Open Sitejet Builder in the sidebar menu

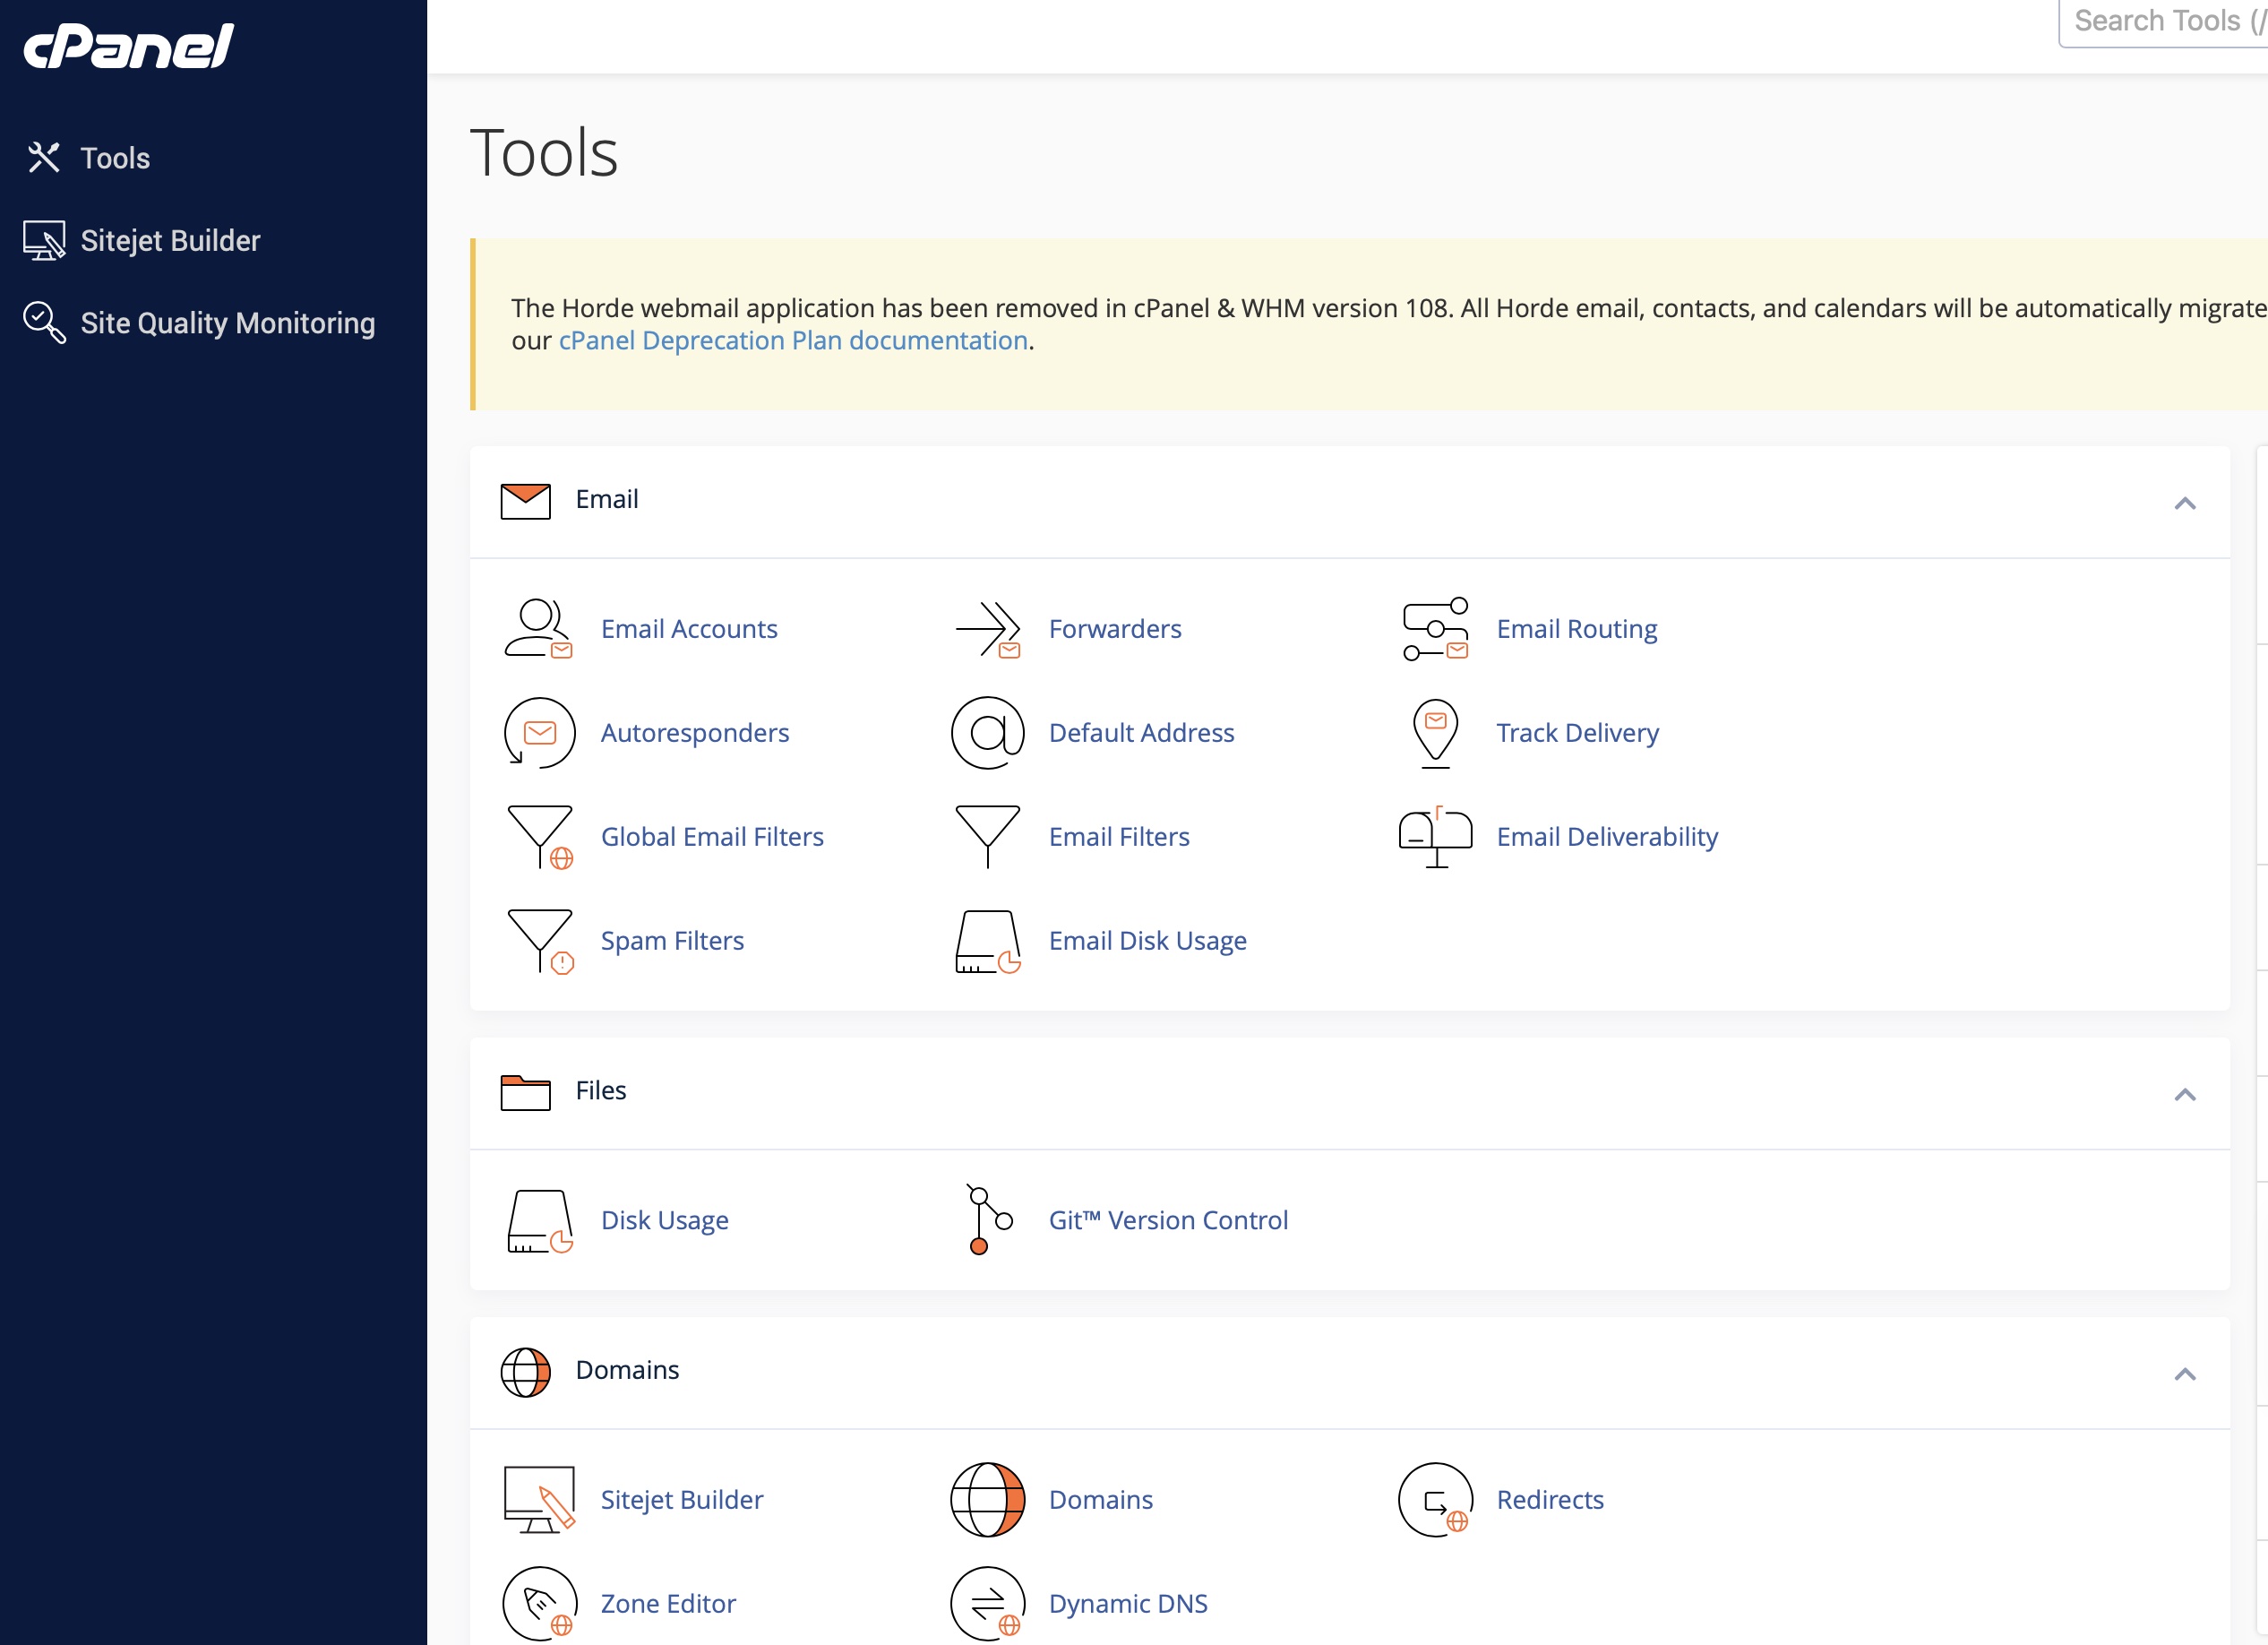tap(170, 240)
